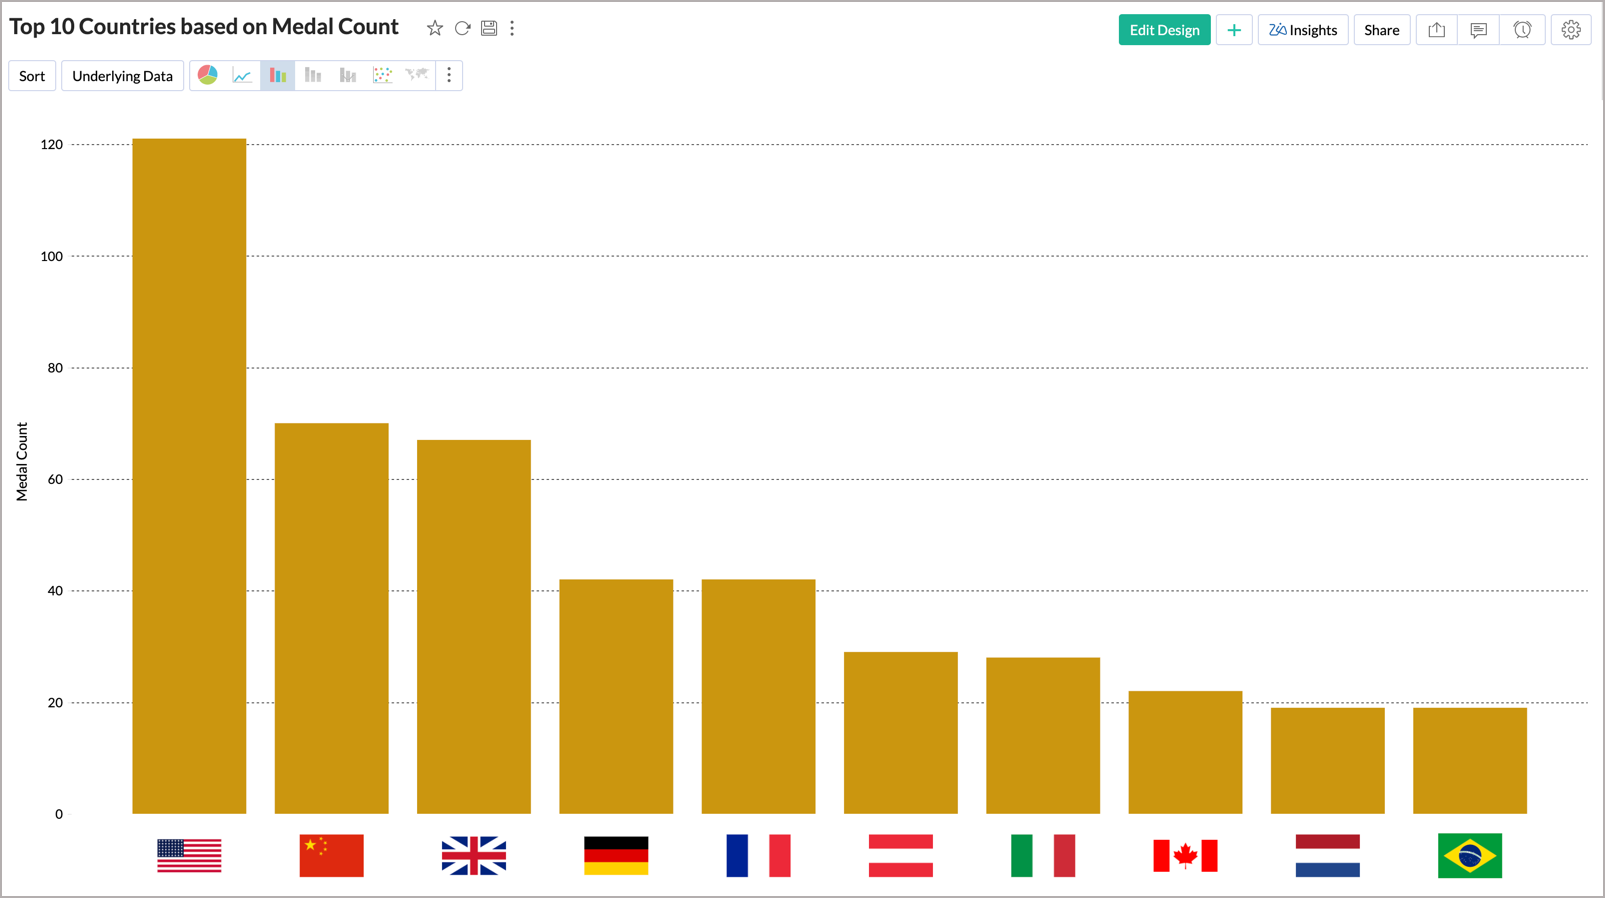Open the alarm clock schedule icon

[1522, 30]
